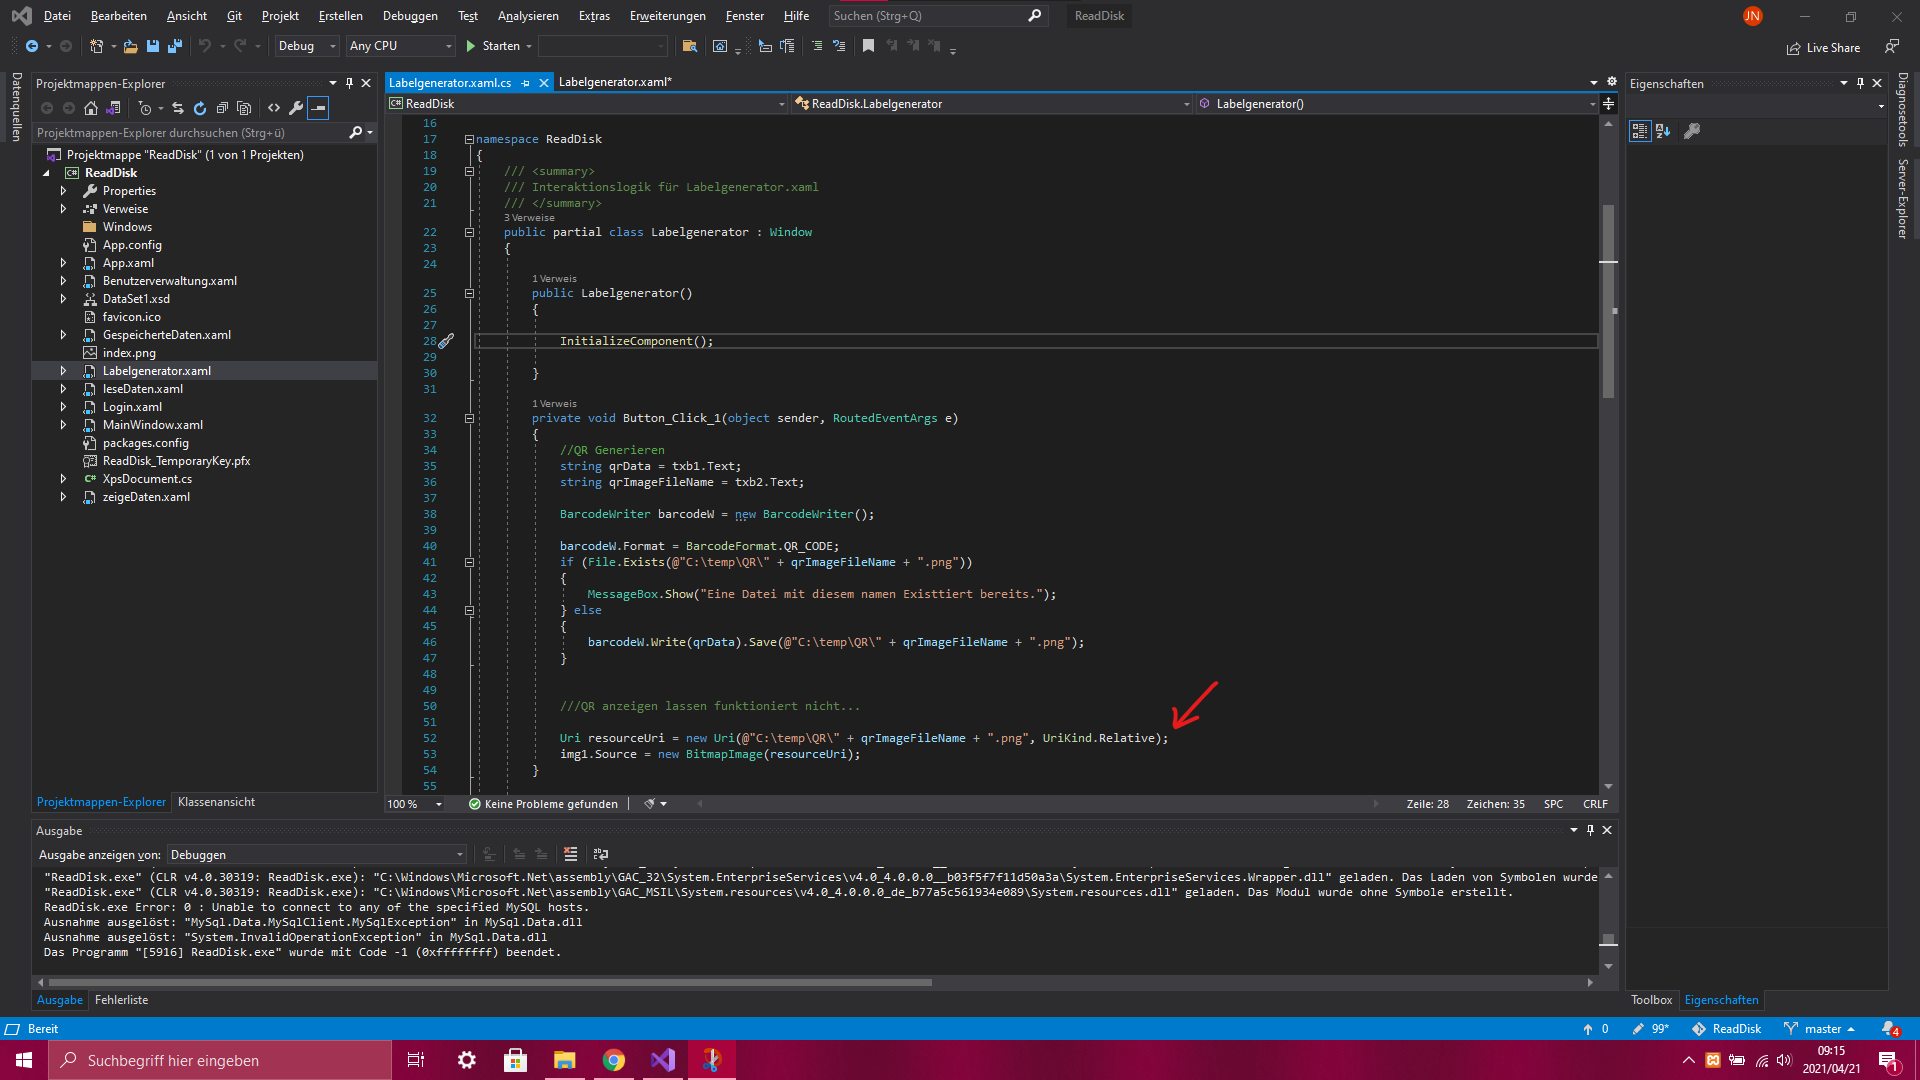
Task: Open the Ausgabe anzeigen von Debuggen dropdown
Action: 317,854
